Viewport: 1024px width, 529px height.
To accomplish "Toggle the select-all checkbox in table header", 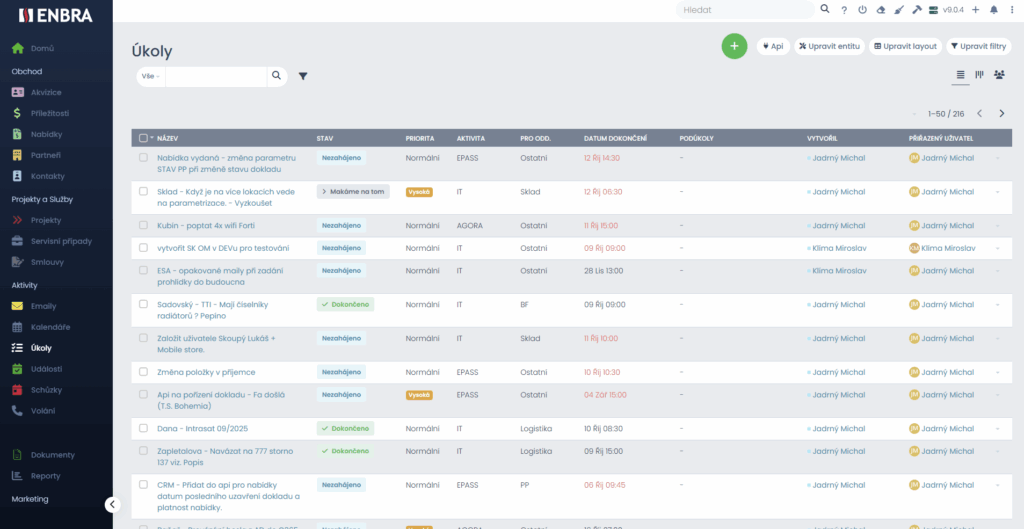I will [144, 138].
